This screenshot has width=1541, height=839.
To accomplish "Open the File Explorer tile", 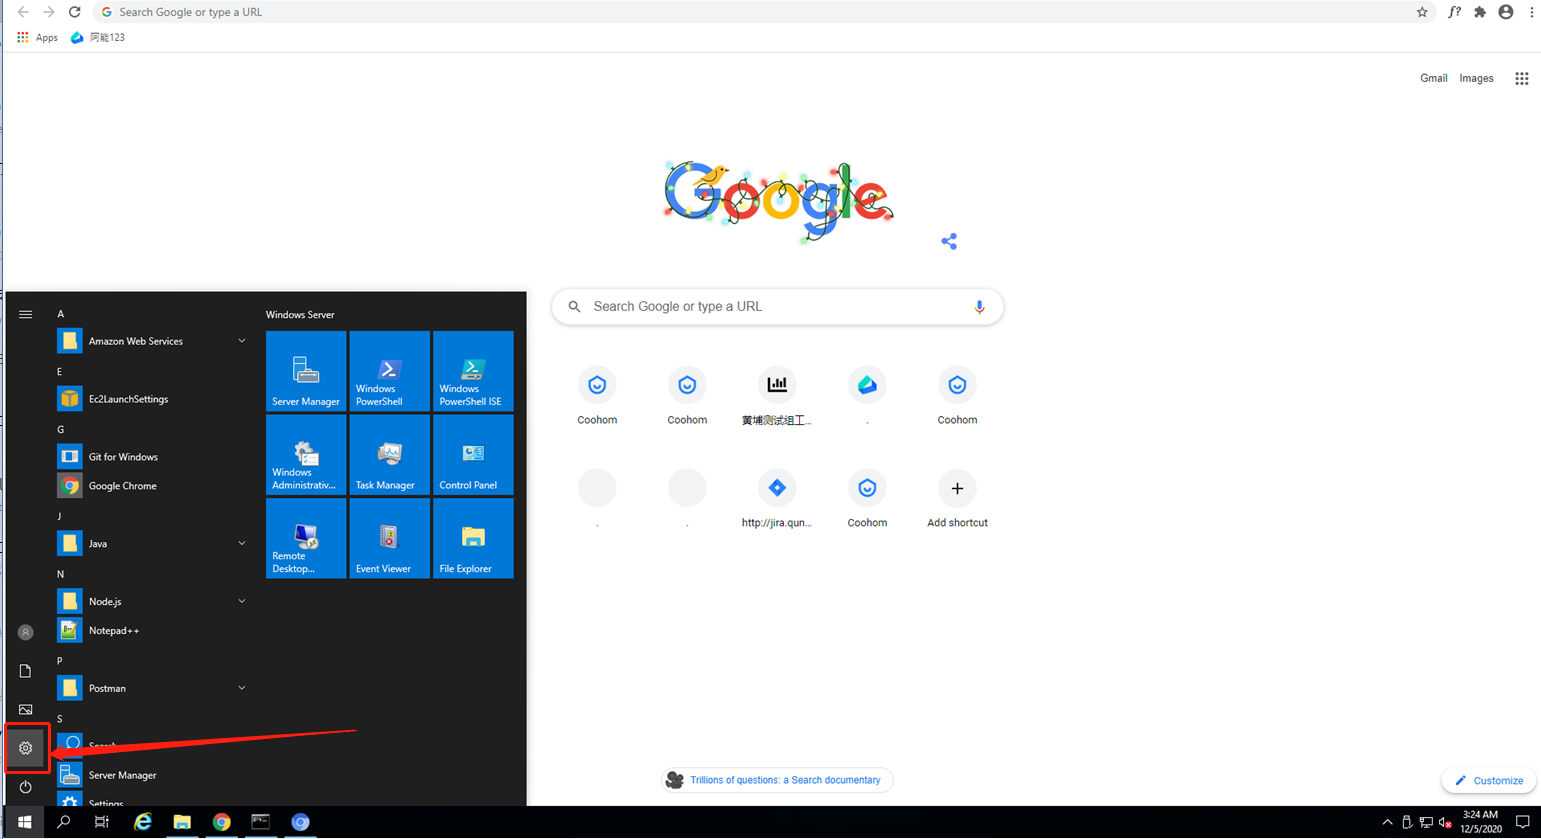I will [473, 538].
